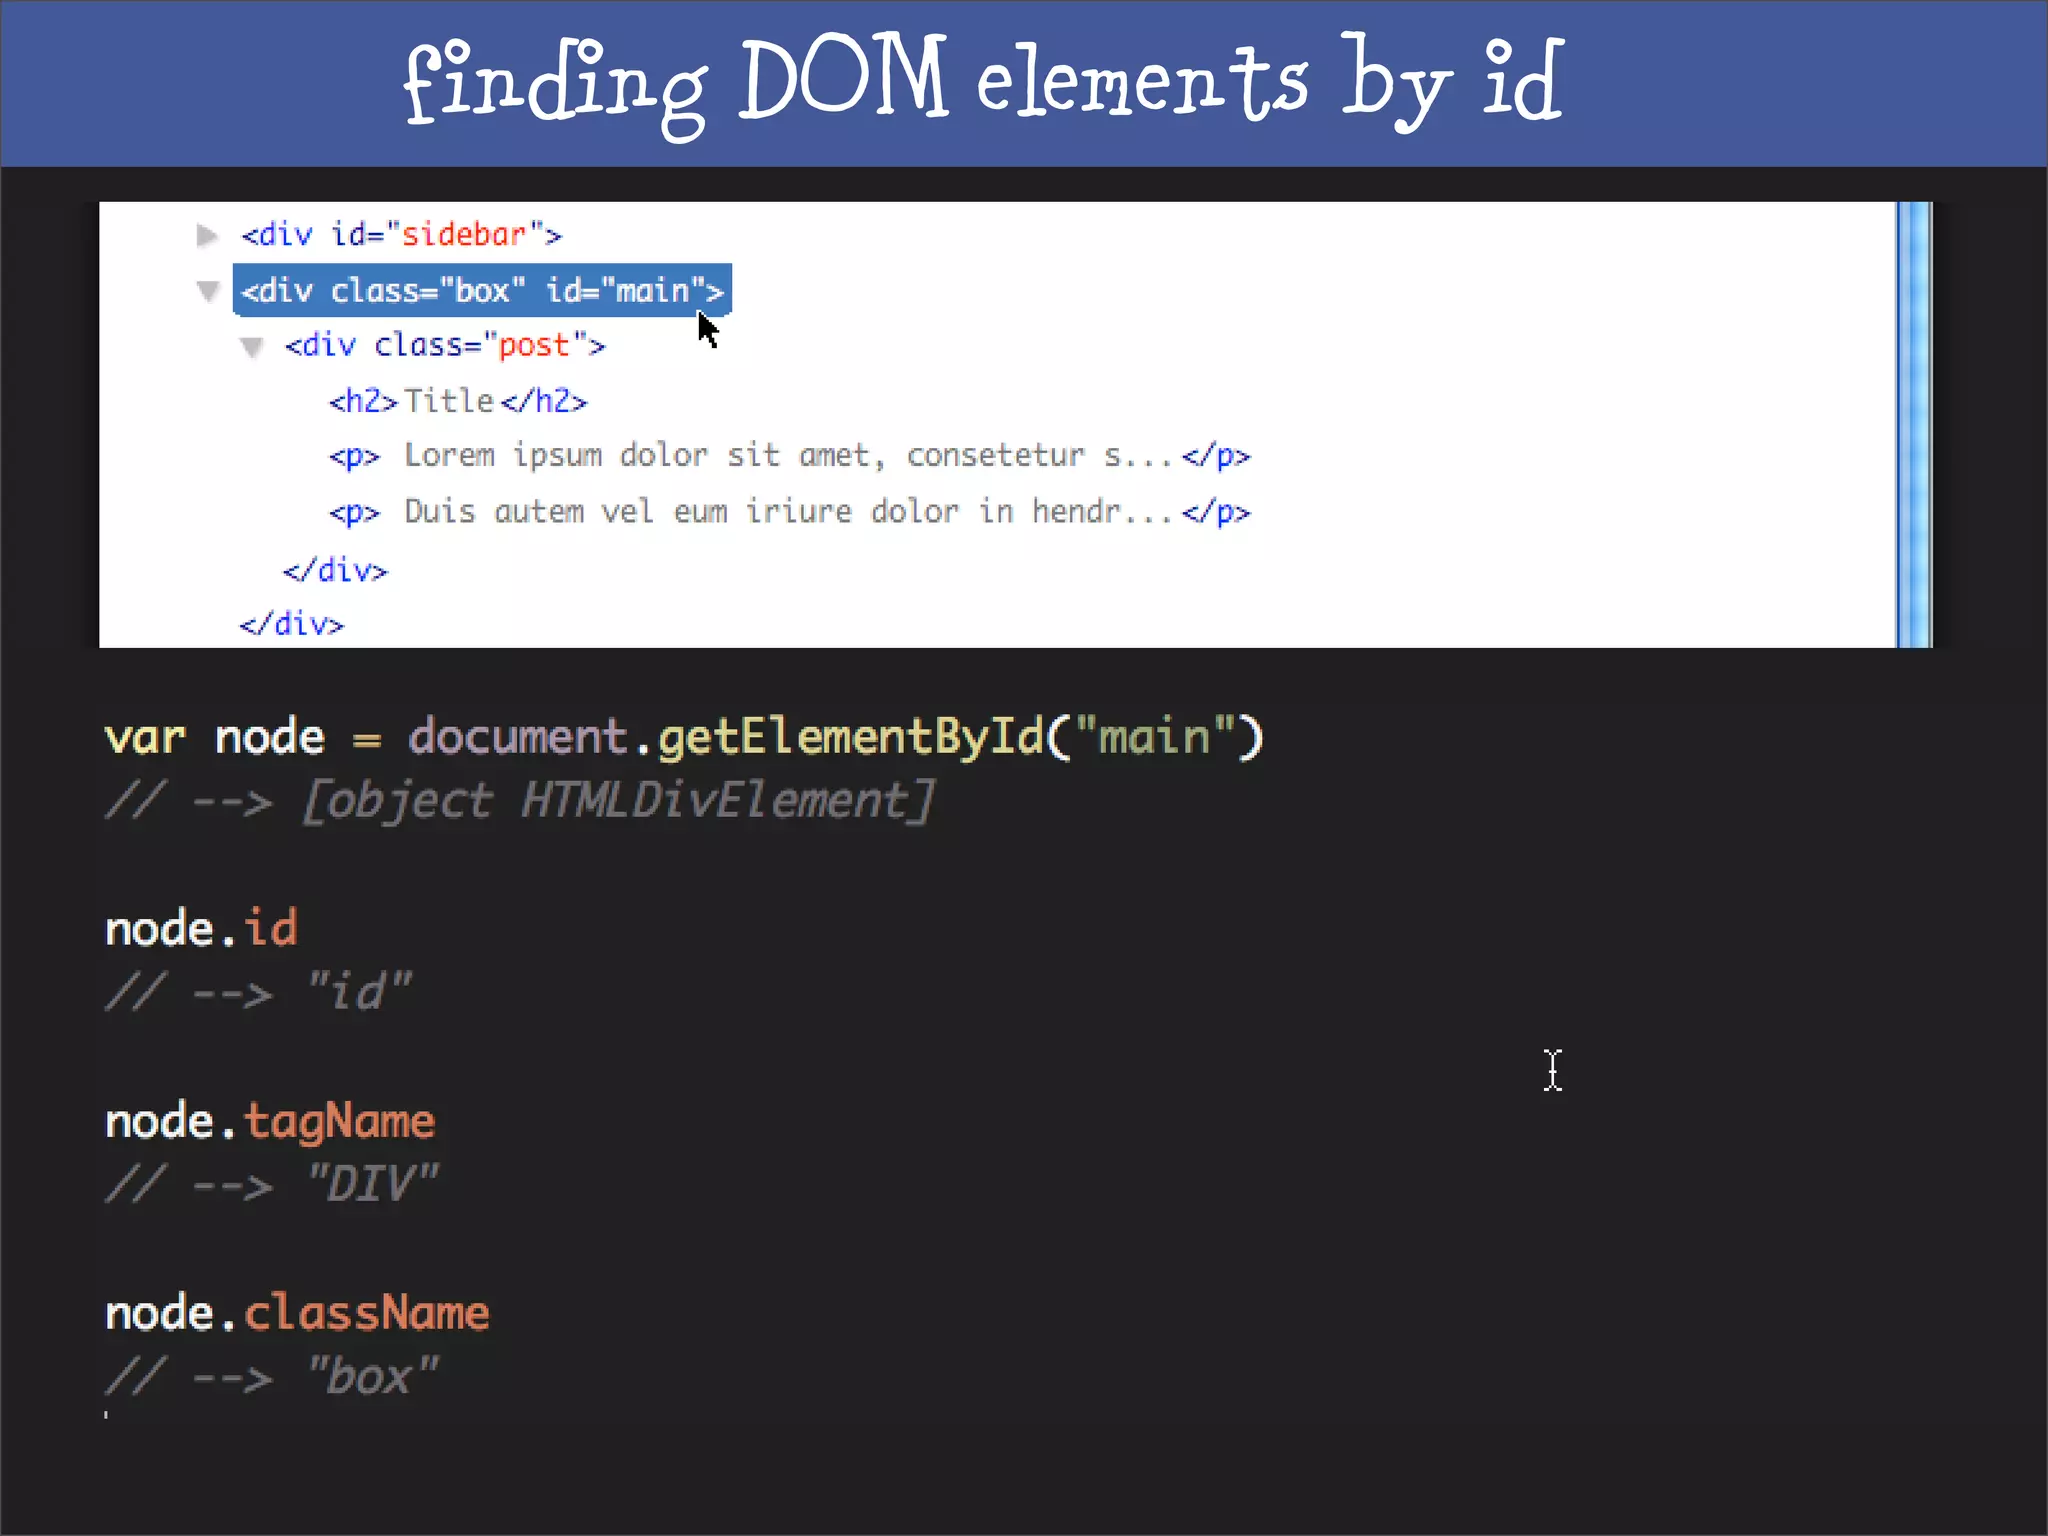Click the 'node.className' code line
The height and width of the screenshot is (1536, 2048).
point(297,1313)
